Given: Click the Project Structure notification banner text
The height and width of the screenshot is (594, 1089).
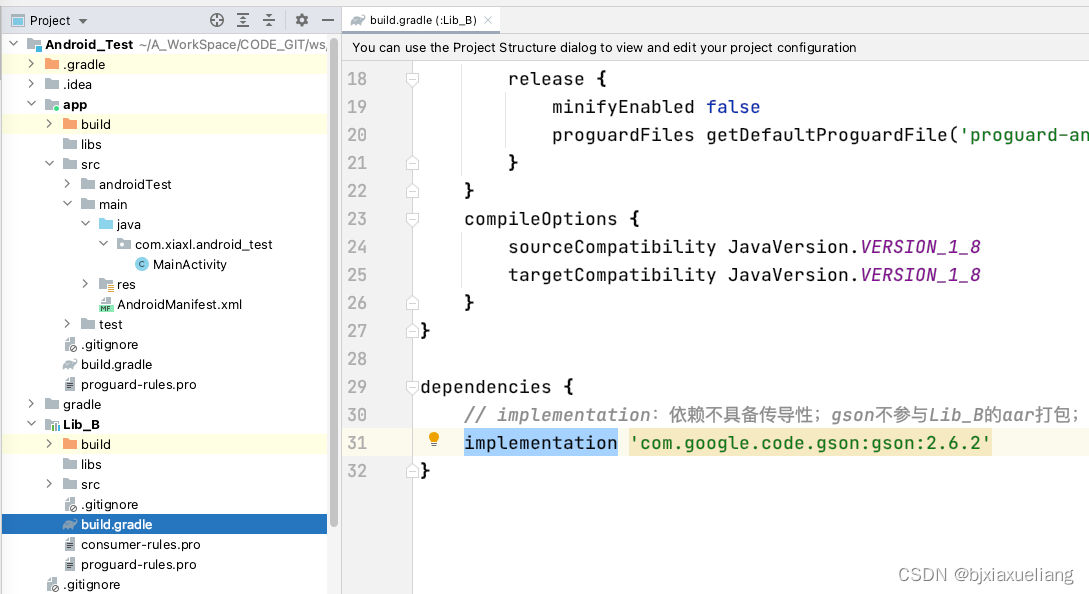Looking at the screenshot, I should tap(604, 47).
